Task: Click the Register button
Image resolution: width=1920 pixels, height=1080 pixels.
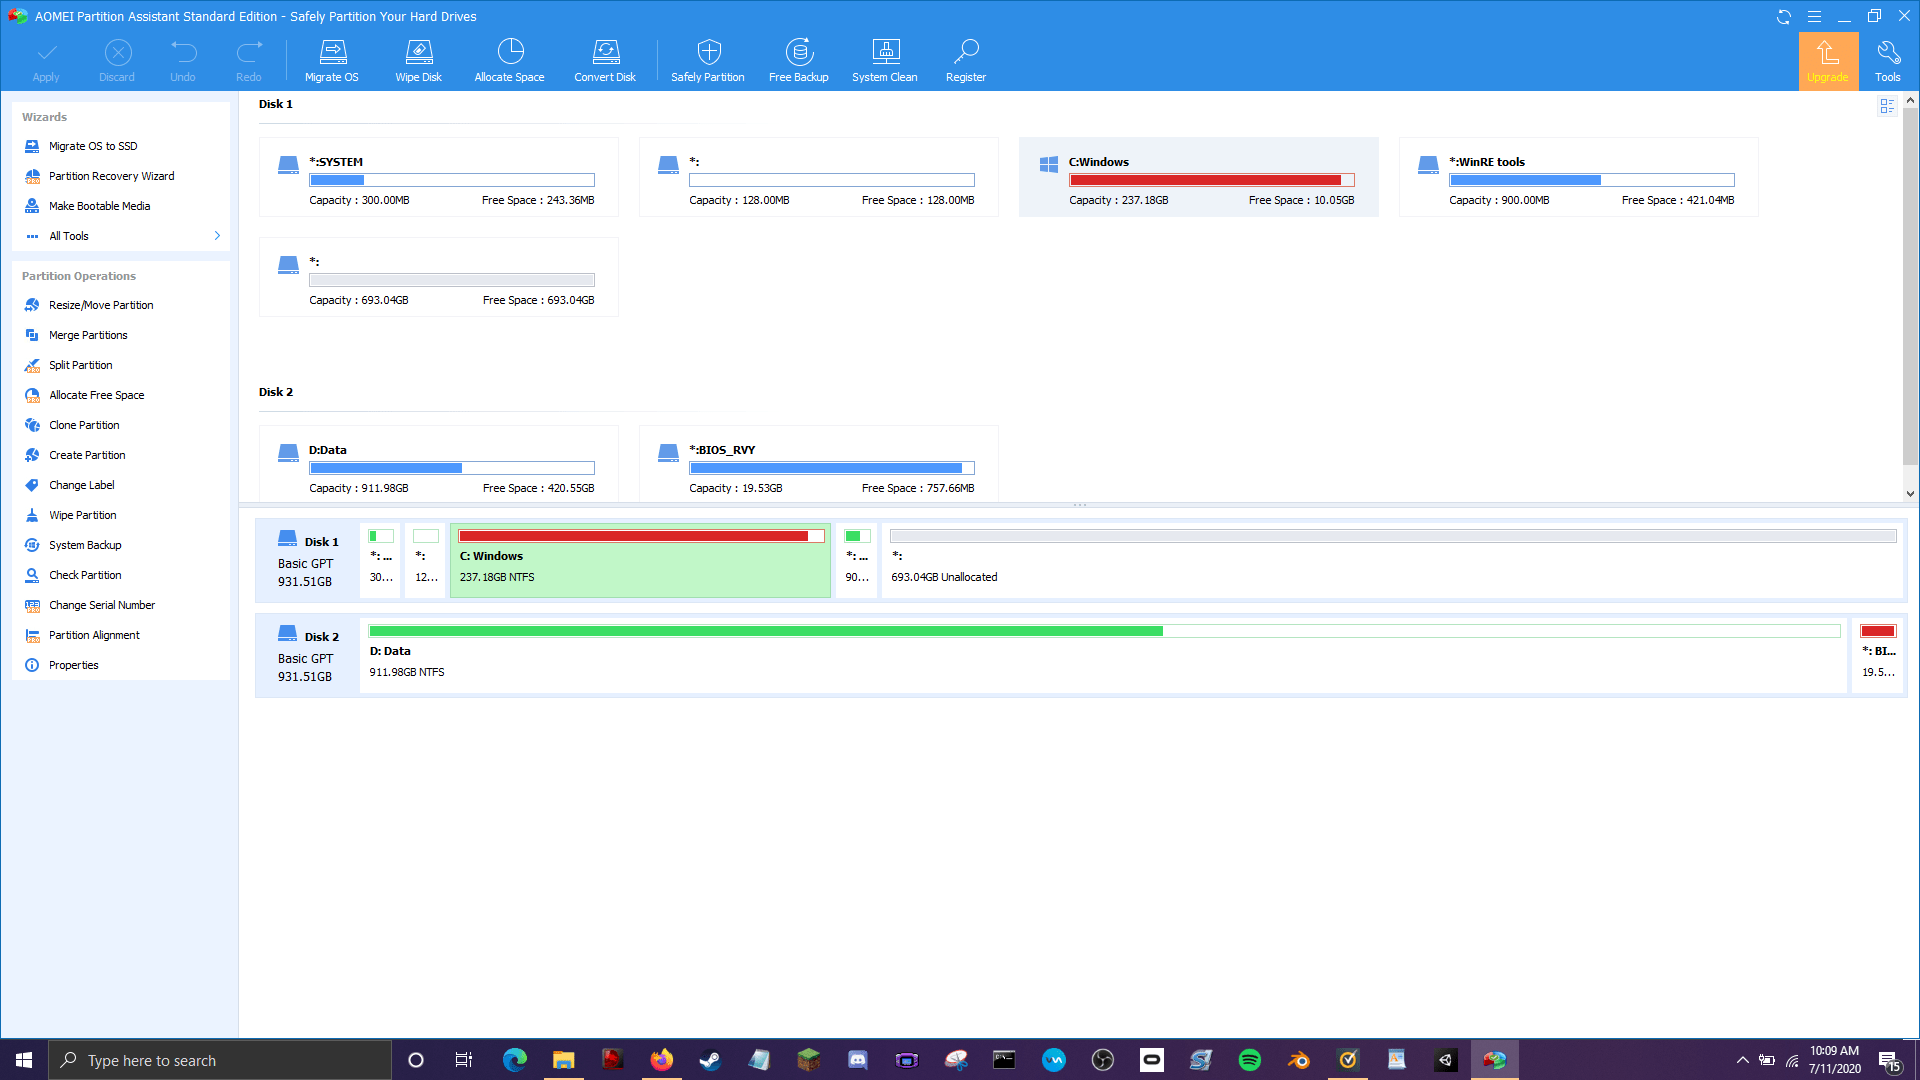Action: click(x=965, y=60)
